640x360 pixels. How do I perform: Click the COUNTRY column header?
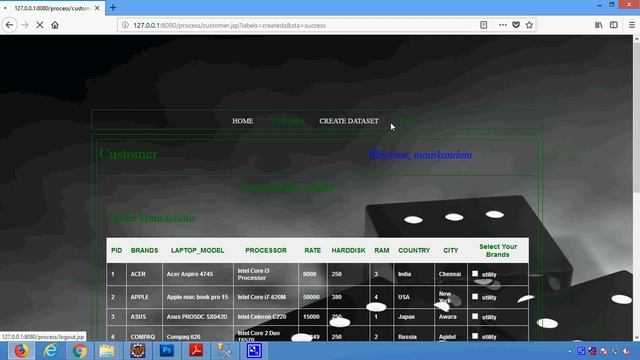tap(414, 250)
